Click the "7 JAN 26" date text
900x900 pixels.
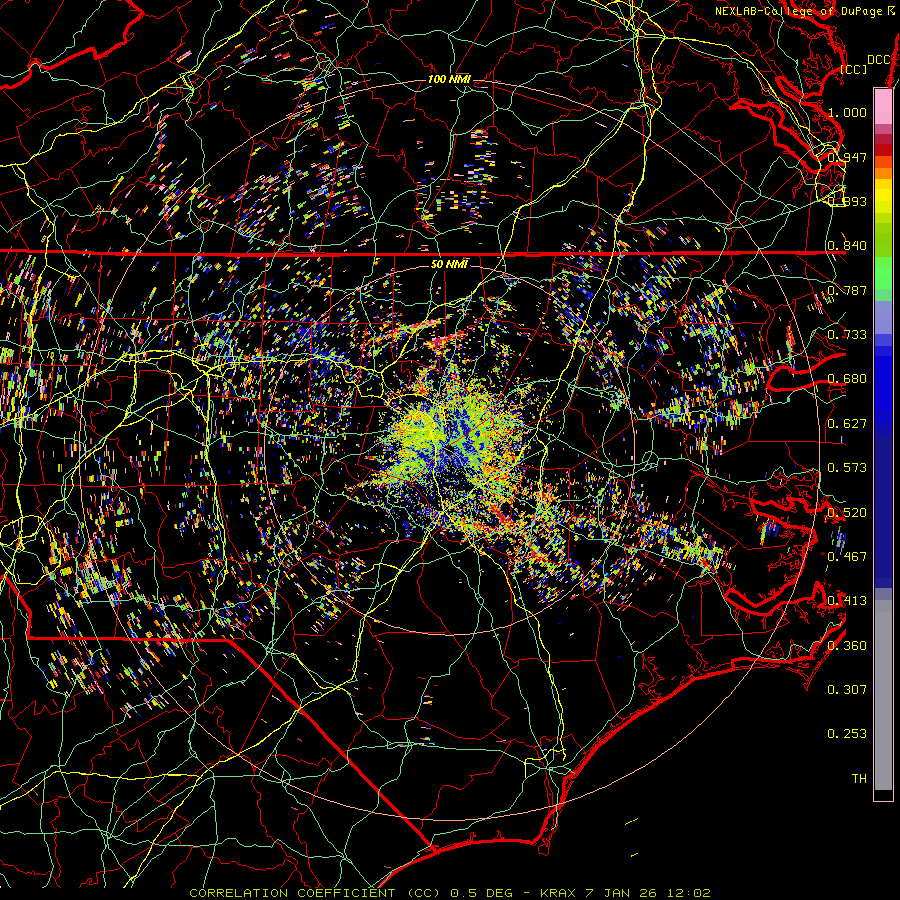(x=620, y=893)
